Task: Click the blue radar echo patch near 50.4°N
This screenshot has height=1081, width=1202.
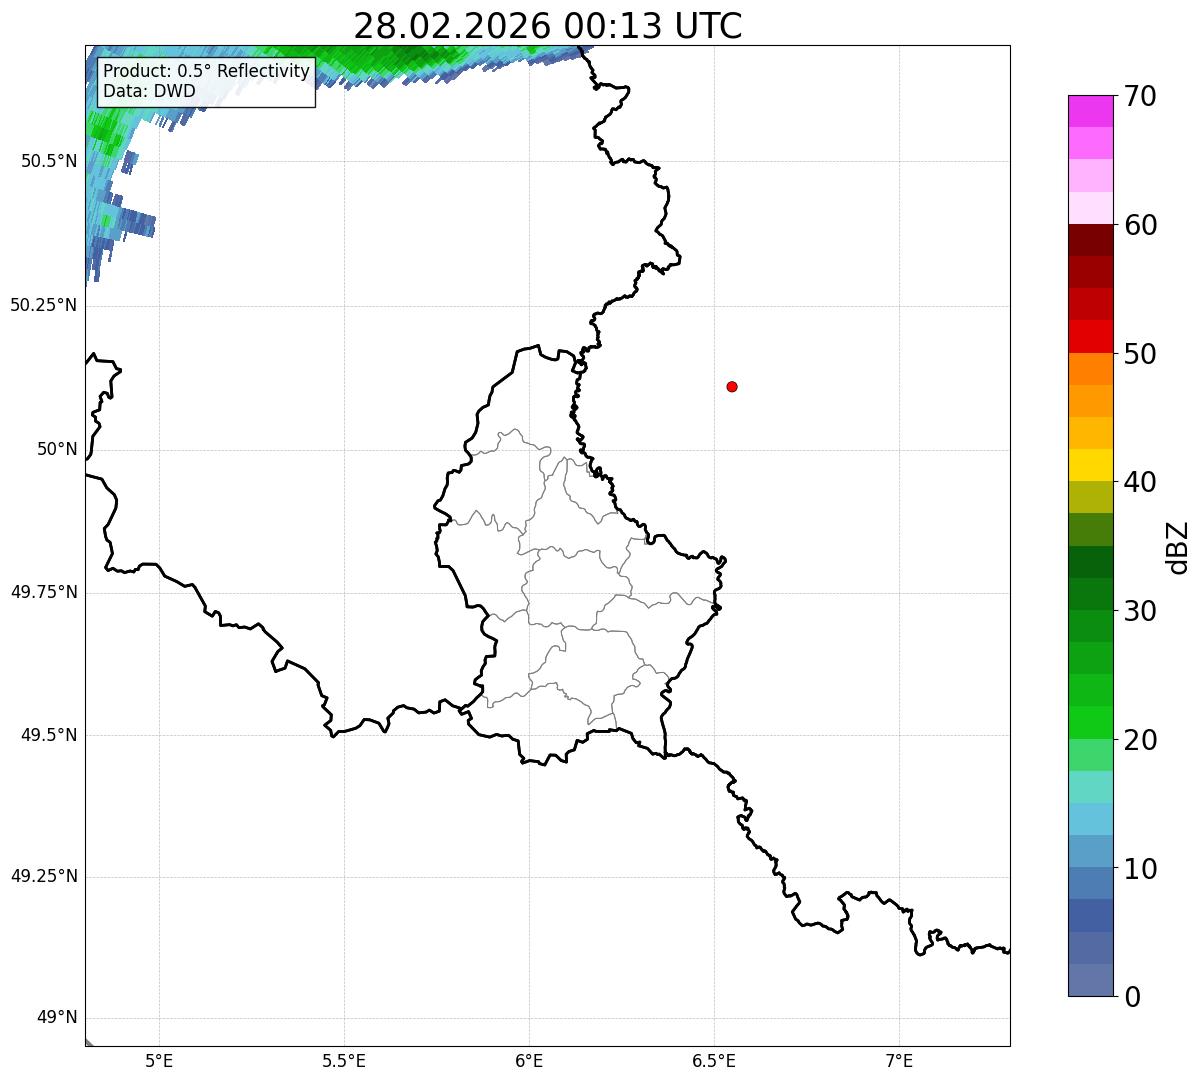Action: pyautogui.click(x=130, y=222)
